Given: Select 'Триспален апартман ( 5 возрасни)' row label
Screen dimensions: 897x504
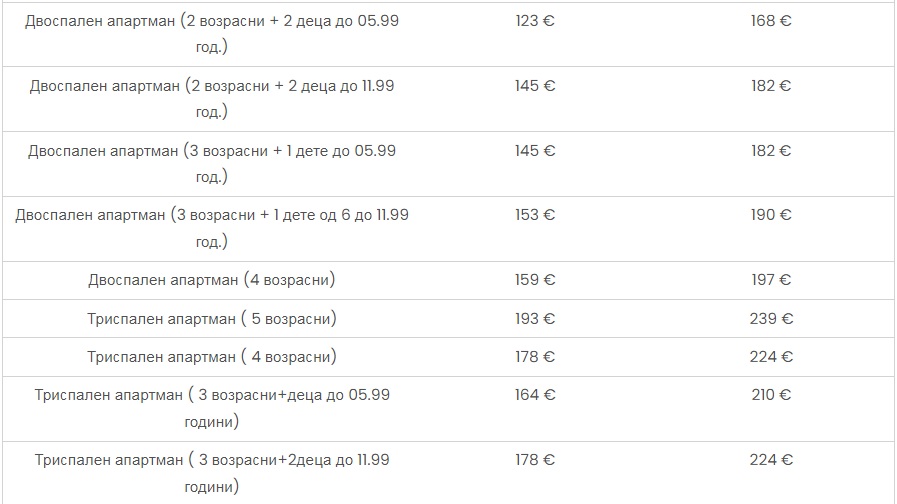Looking at the screenshot, I should [211, 319].
